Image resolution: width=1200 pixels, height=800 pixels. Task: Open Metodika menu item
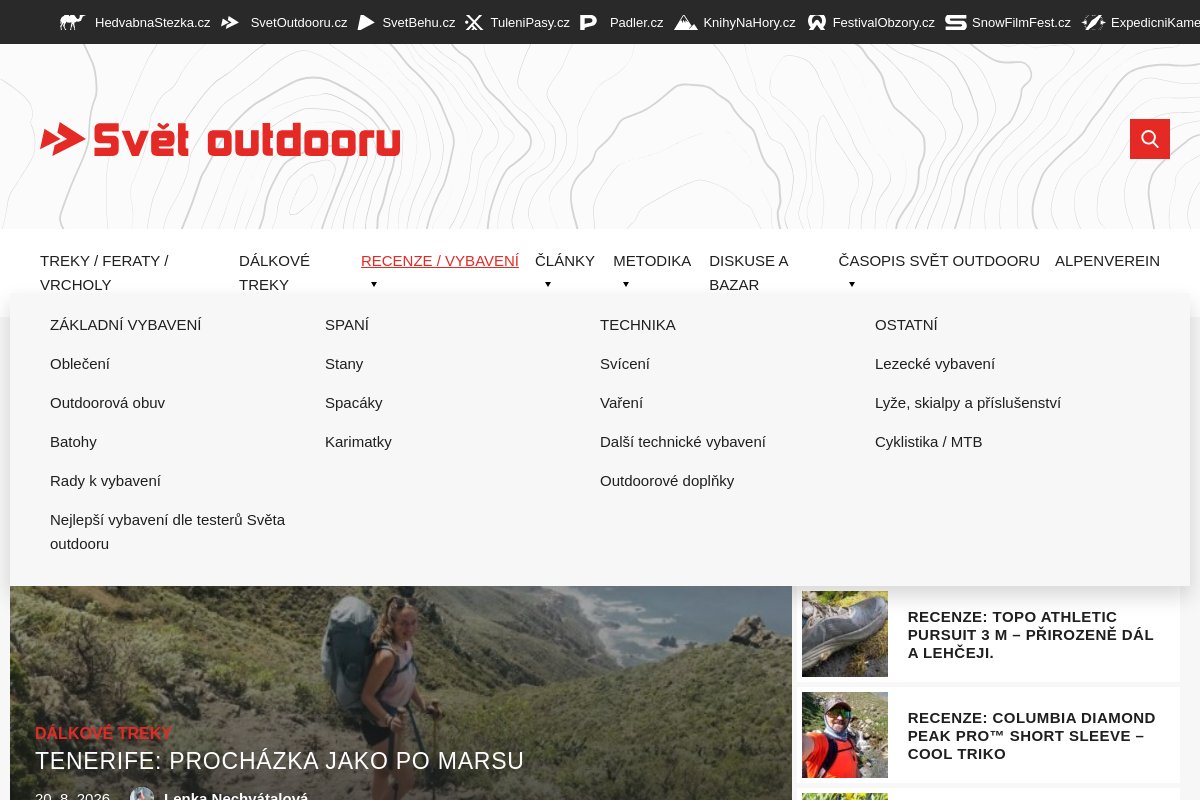pos(652,260)
